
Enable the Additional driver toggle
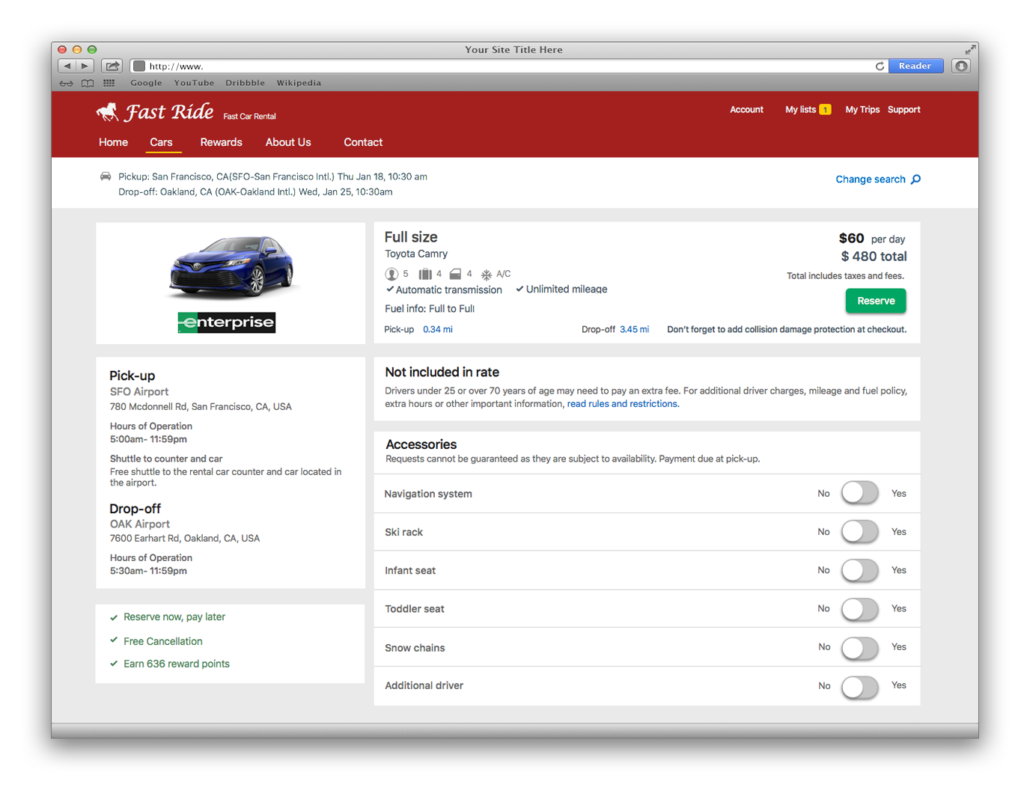coord(859,686)
